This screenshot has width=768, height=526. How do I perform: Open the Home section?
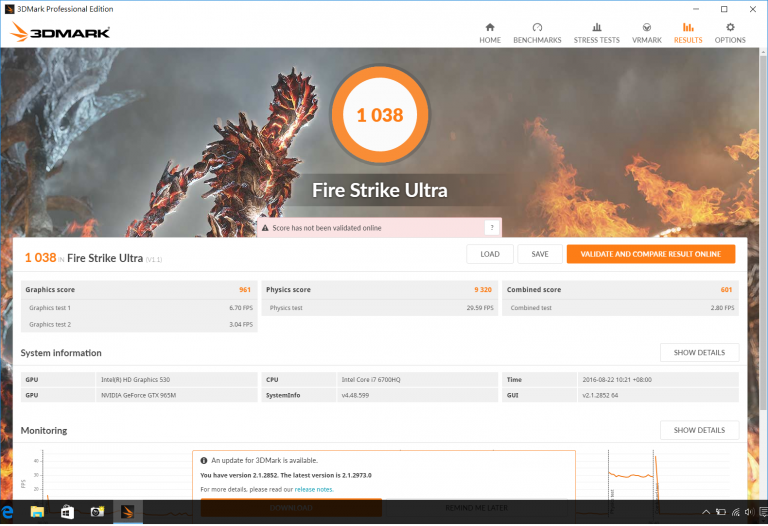coord(490,33)
